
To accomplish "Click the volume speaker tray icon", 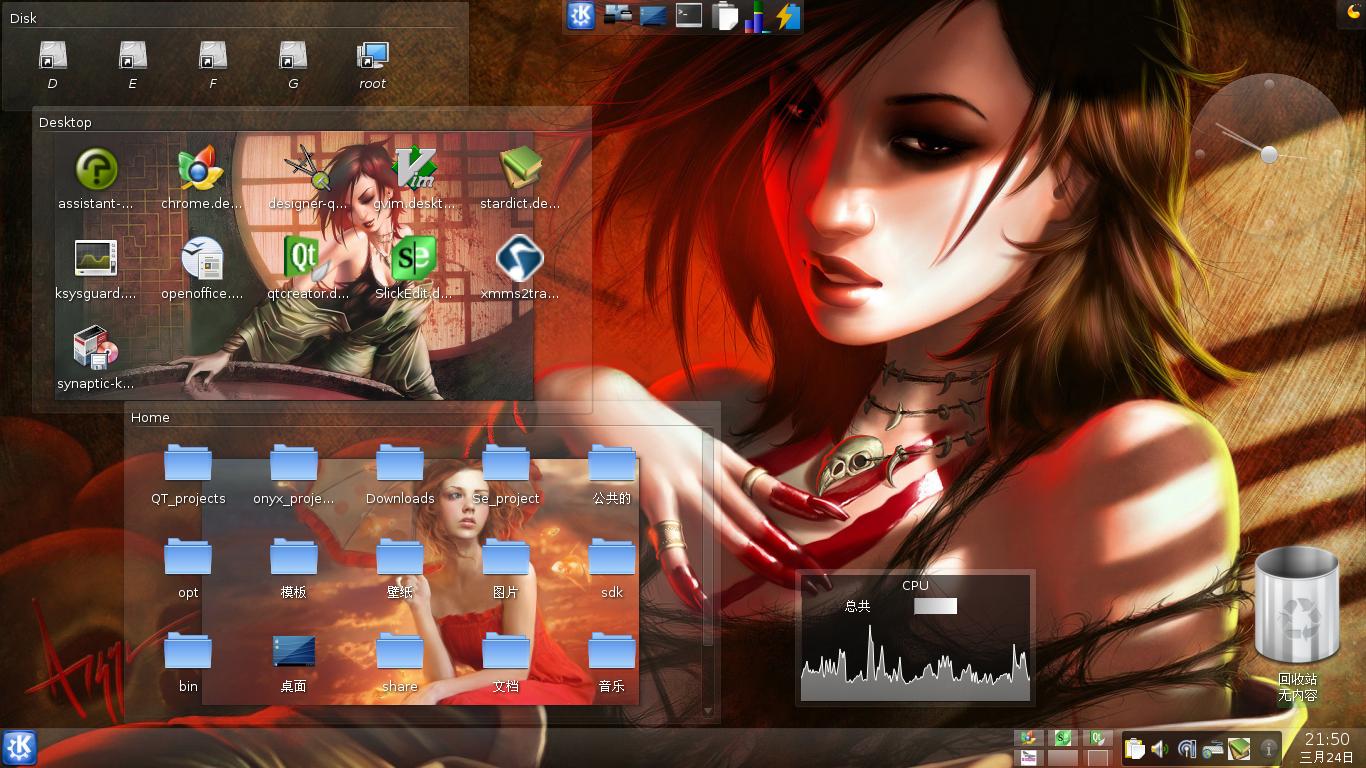I will (x=1160, y=748).
